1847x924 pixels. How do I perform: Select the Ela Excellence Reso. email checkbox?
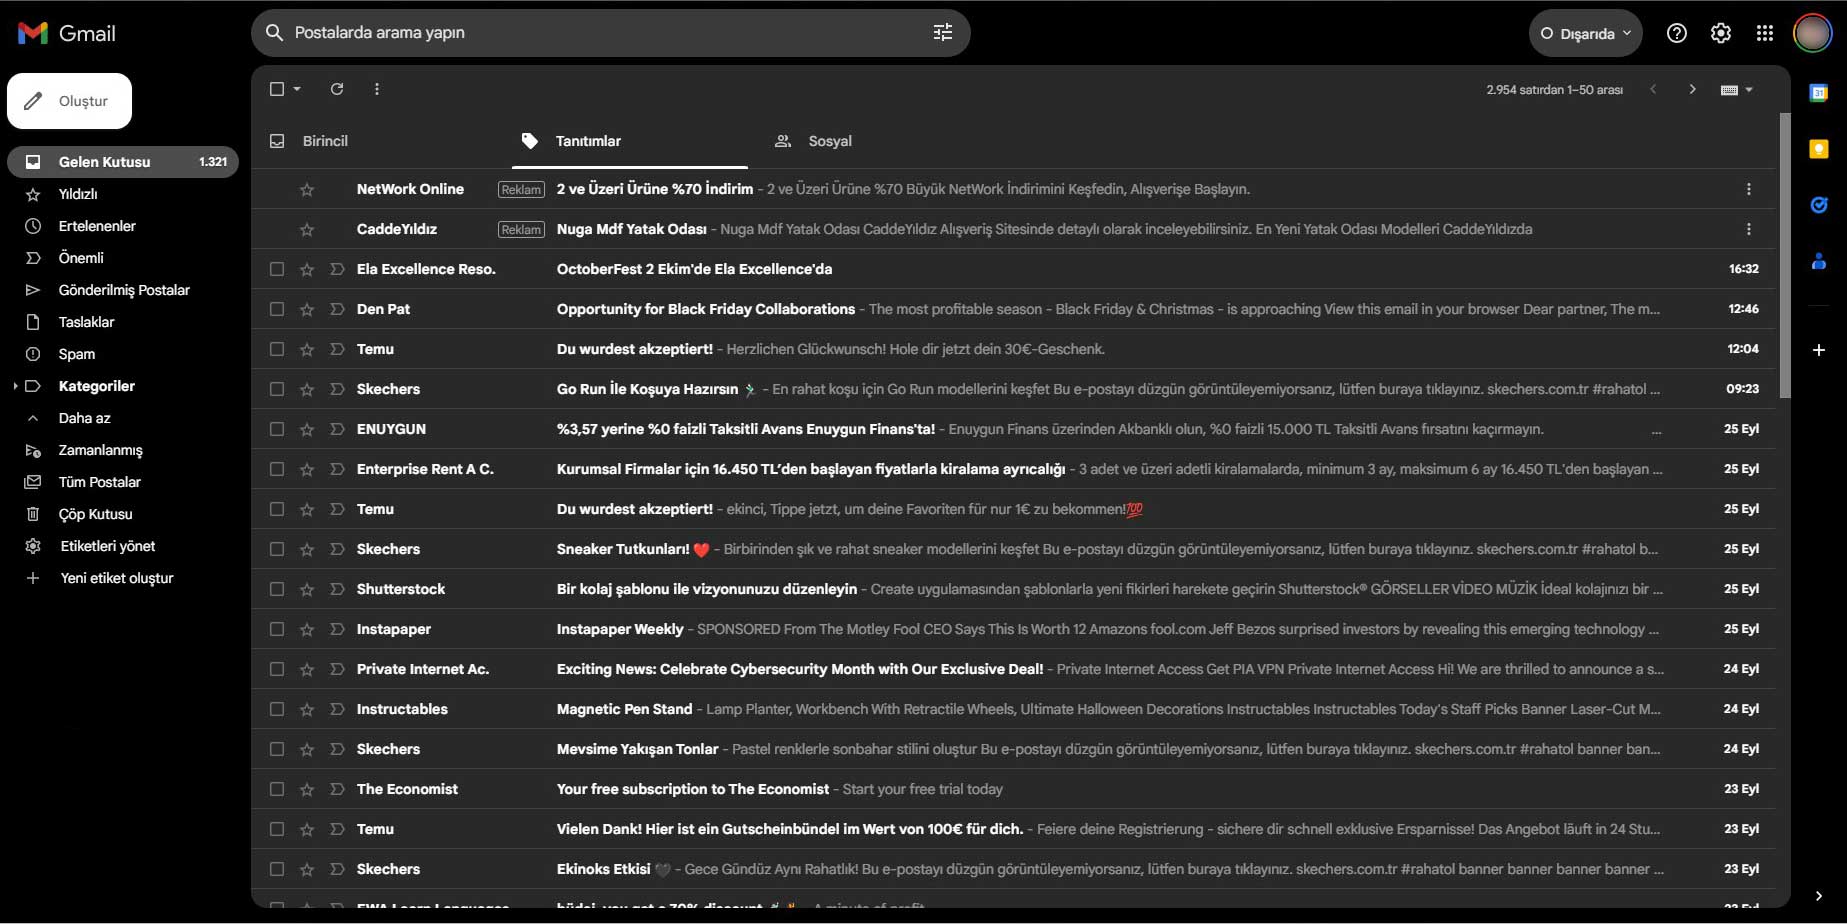click(x=277, y=269)
